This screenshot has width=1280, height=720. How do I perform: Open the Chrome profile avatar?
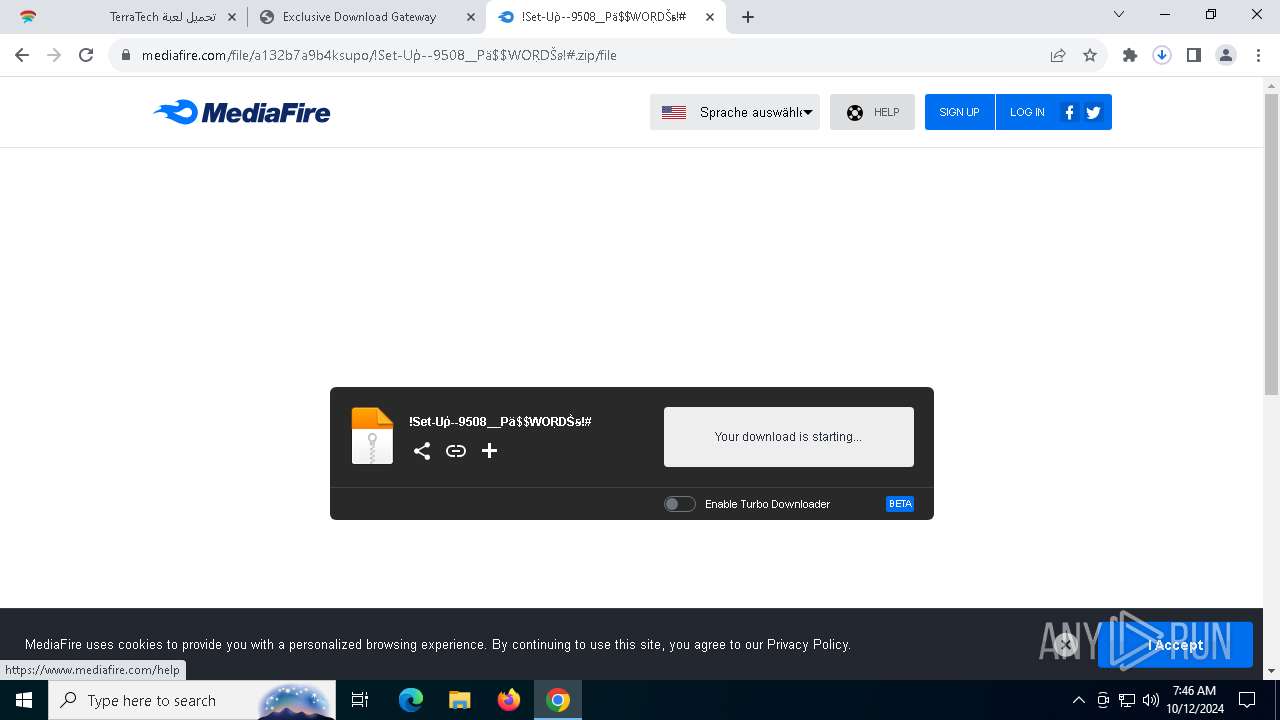tap(1226, 55)
